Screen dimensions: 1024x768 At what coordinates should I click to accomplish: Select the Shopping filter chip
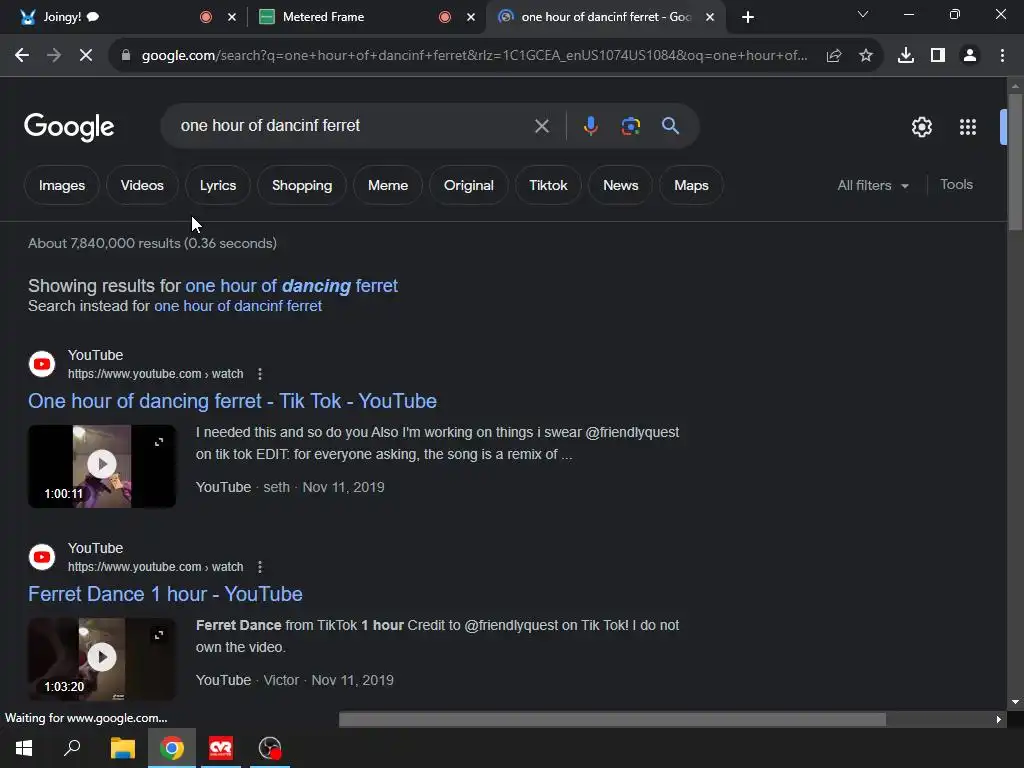[x=302, y=185]
